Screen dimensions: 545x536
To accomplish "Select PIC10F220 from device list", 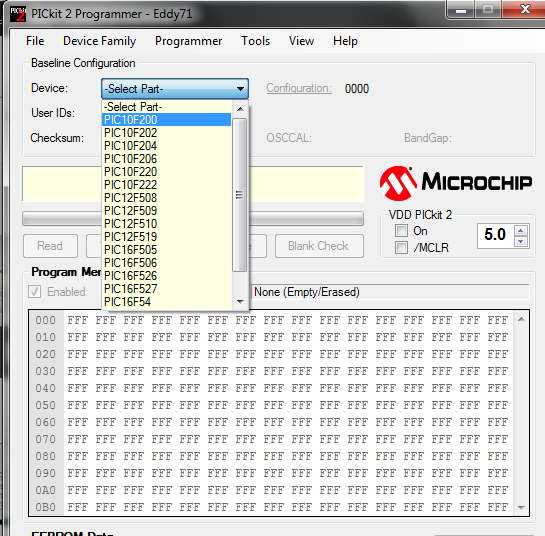I will coord(166,172).
